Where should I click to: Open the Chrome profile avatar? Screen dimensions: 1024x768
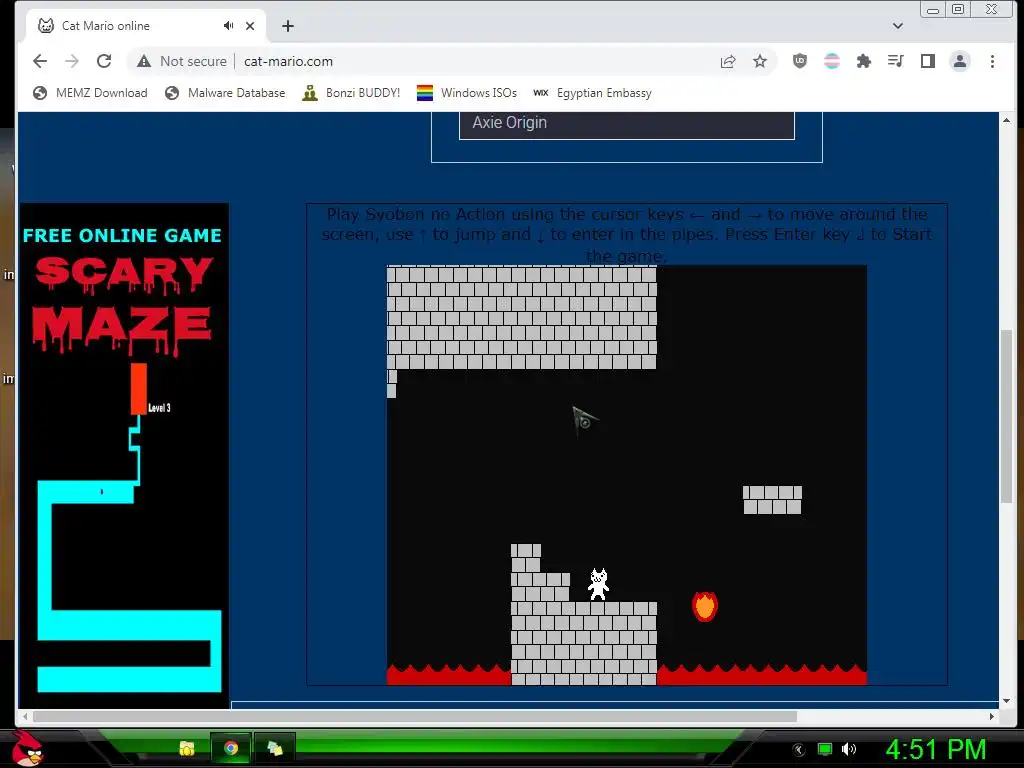tap(959, 61)
